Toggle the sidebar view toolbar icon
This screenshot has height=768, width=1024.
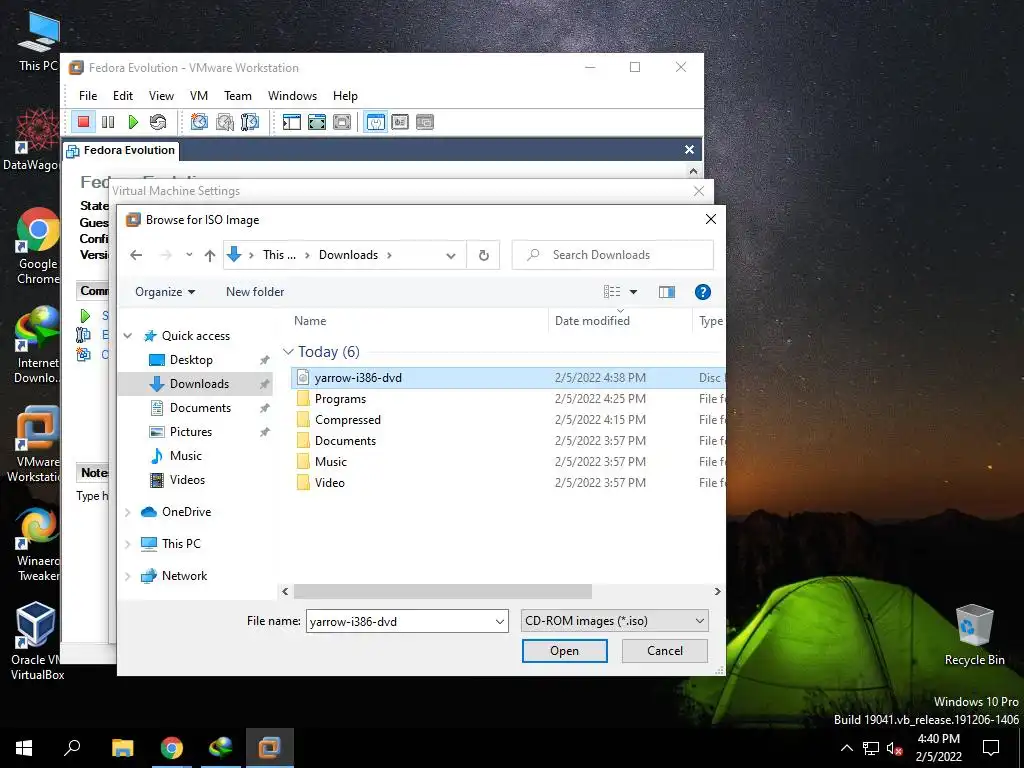[292, 122]
